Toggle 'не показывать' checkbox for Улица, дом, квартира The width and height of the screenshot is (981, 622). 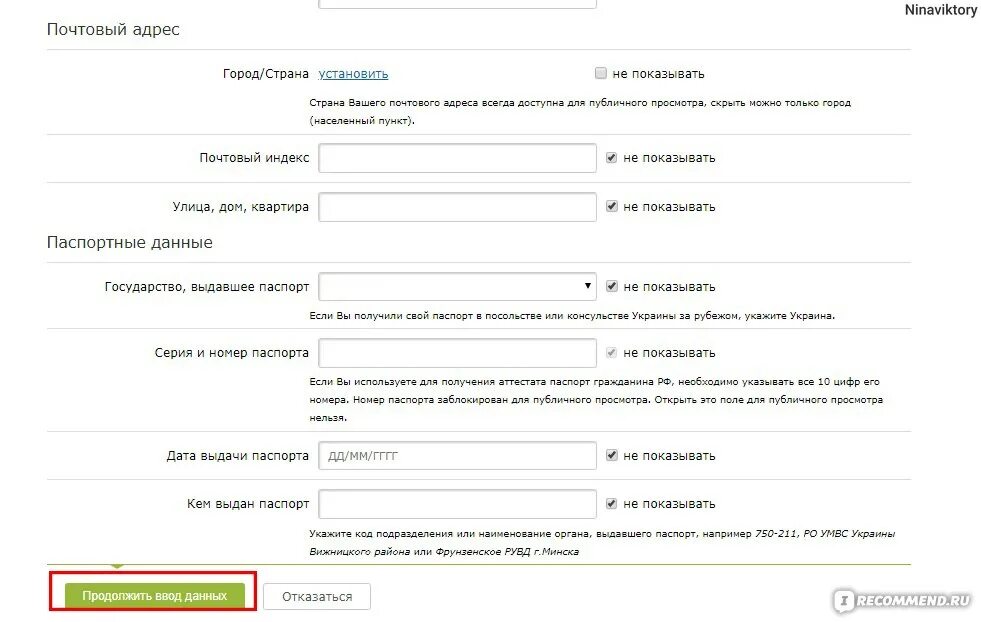(611, 206)
